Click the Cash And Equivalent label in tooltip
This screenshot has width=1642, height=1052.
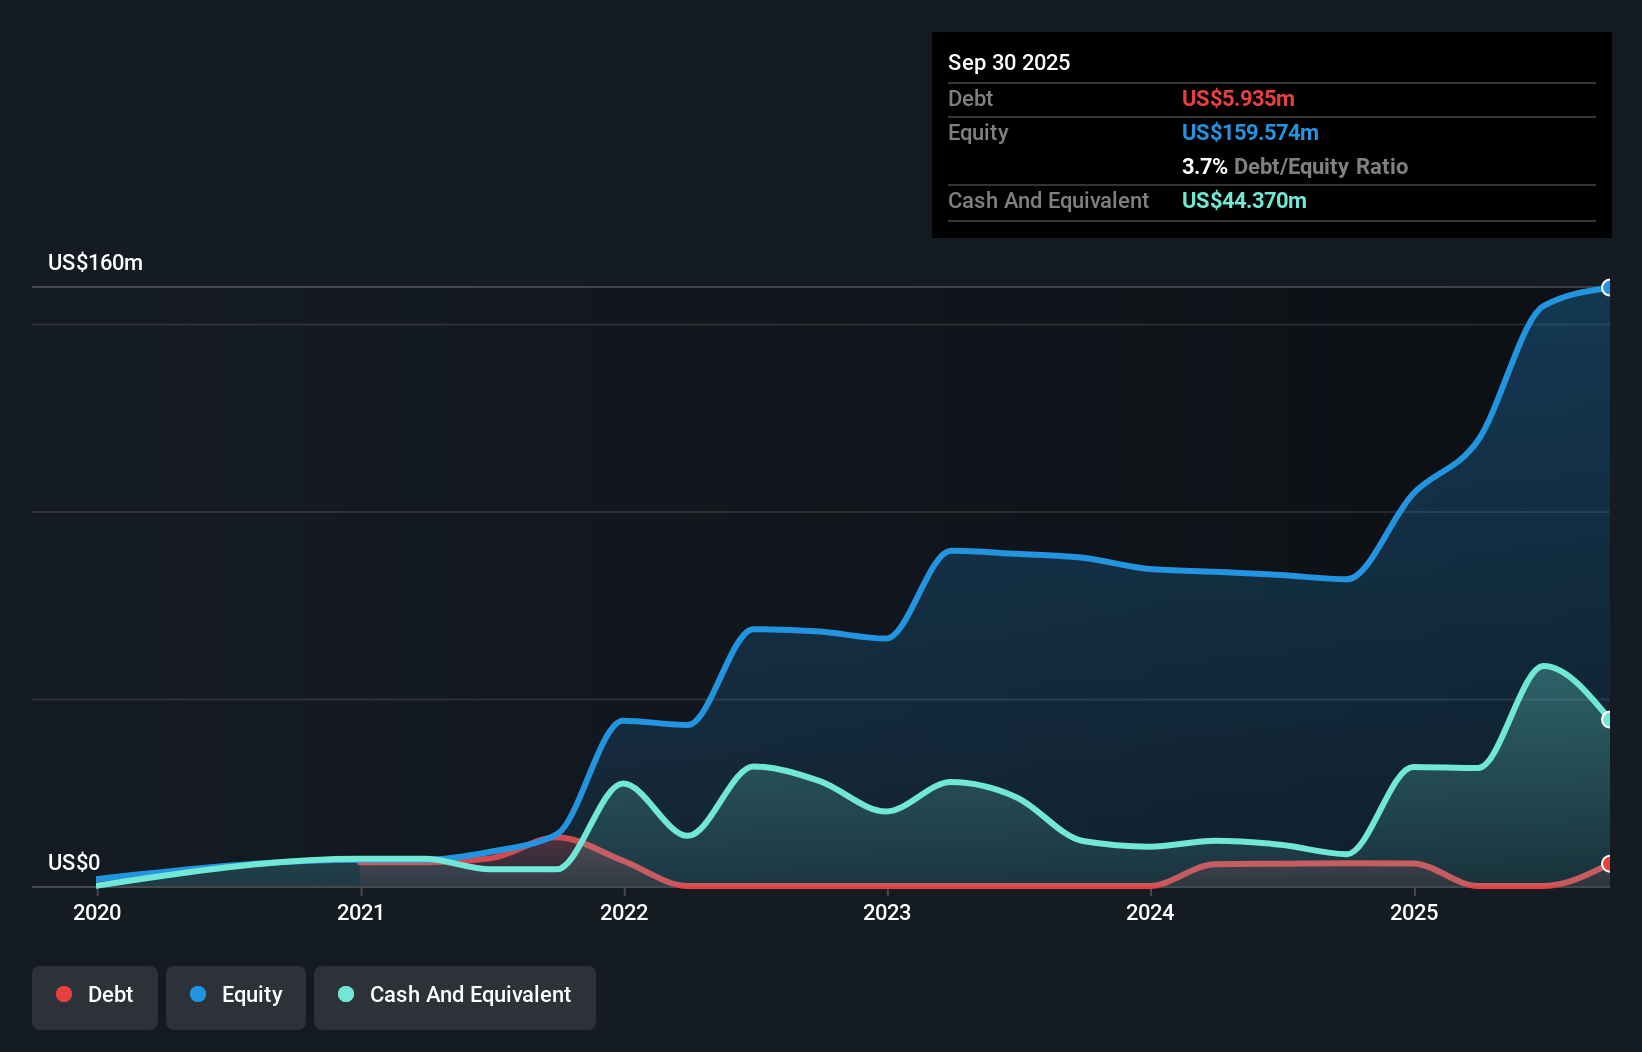click(x=1047, y=201)
